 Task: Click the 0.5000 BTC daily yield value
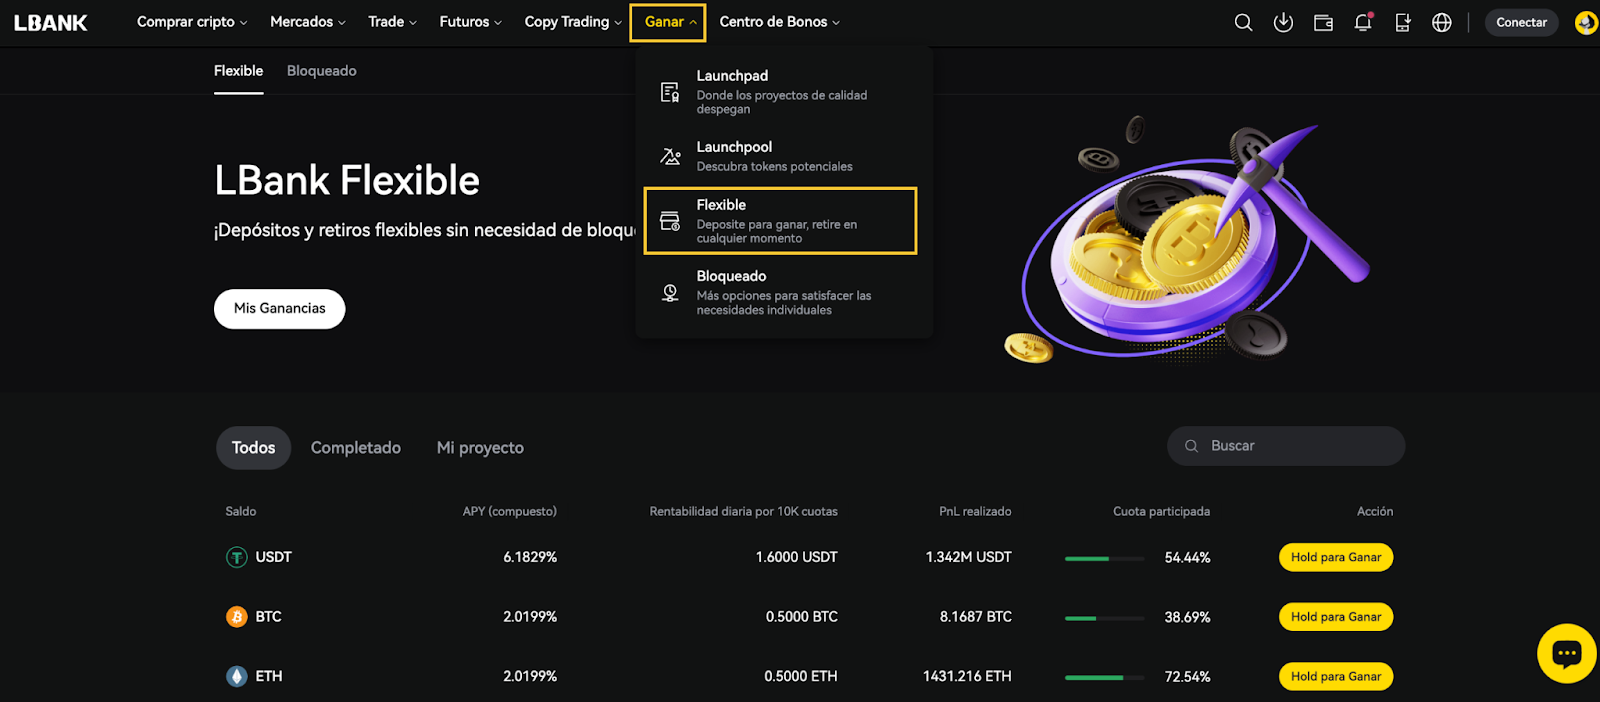point(802,617)
